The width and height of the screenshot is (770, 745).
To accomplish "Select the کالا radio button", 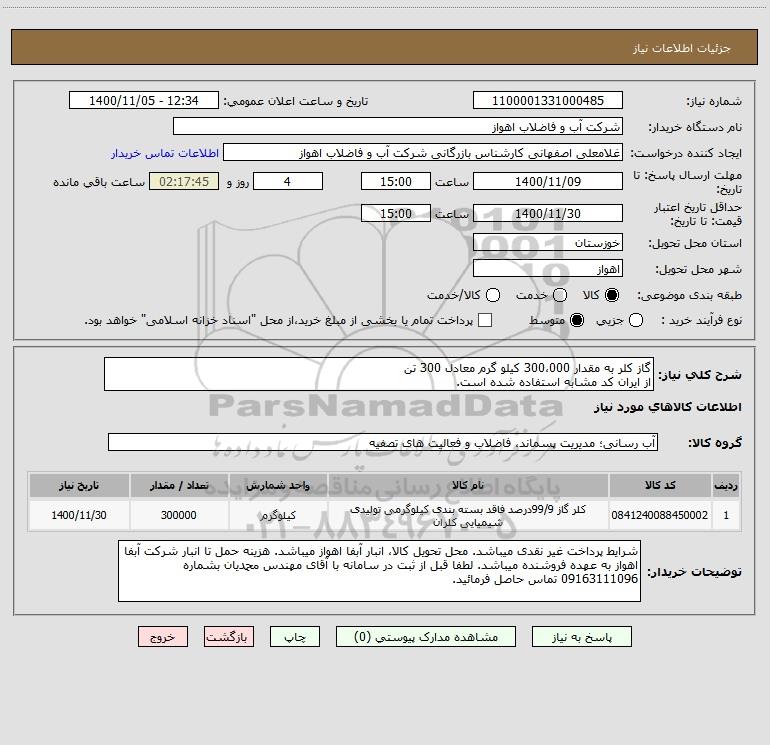I will point(612,295).
